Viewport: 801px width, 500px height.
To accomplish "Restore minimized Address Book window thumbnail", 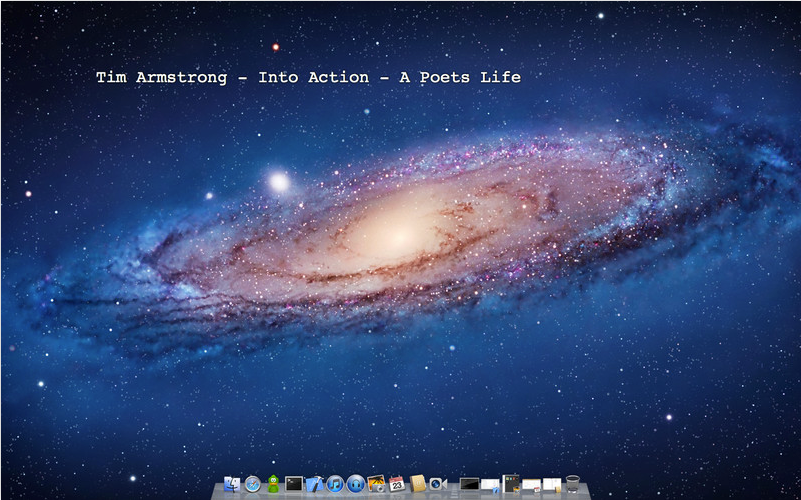I will (552, 485).
